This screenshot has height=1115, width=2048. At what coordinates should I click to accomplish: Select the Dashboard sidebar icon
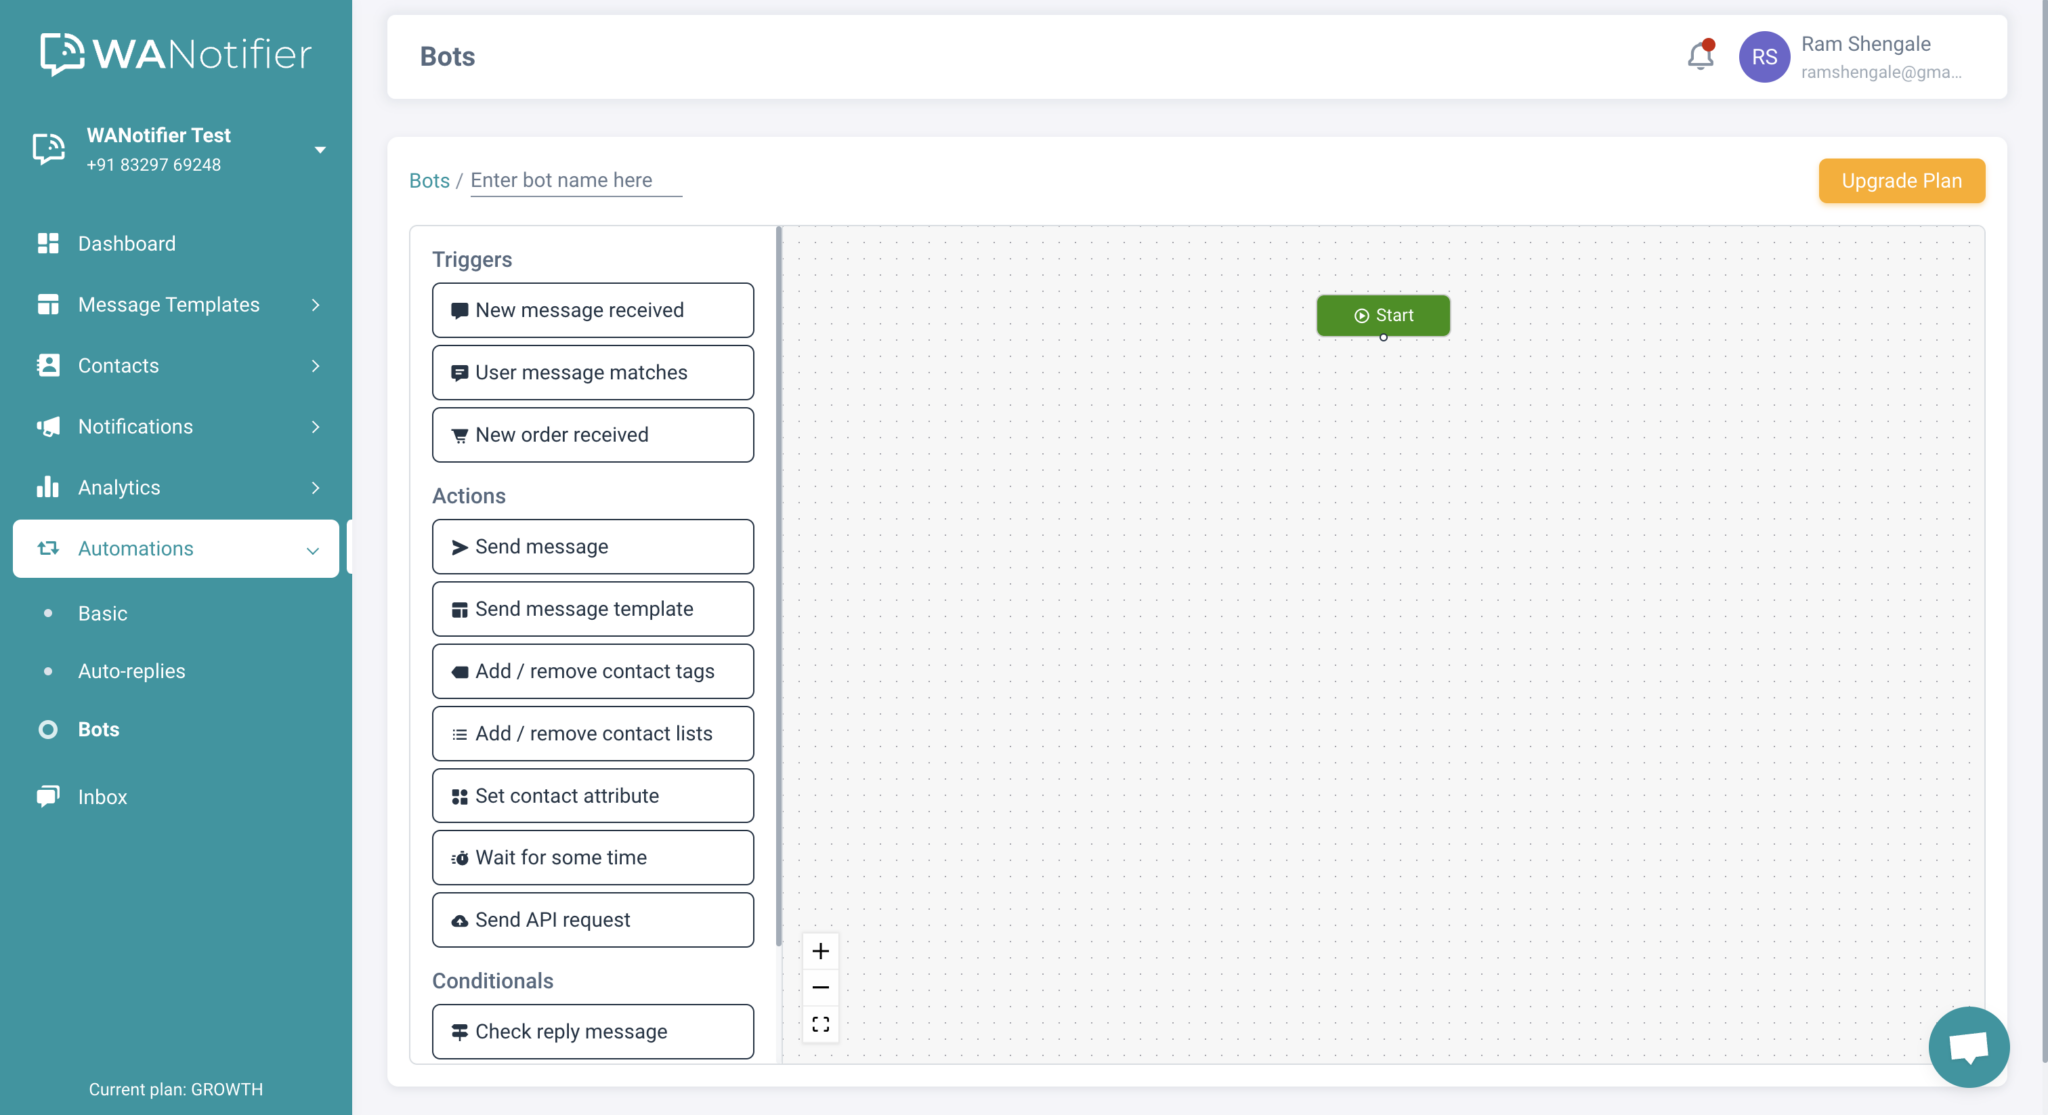point(47,243)
